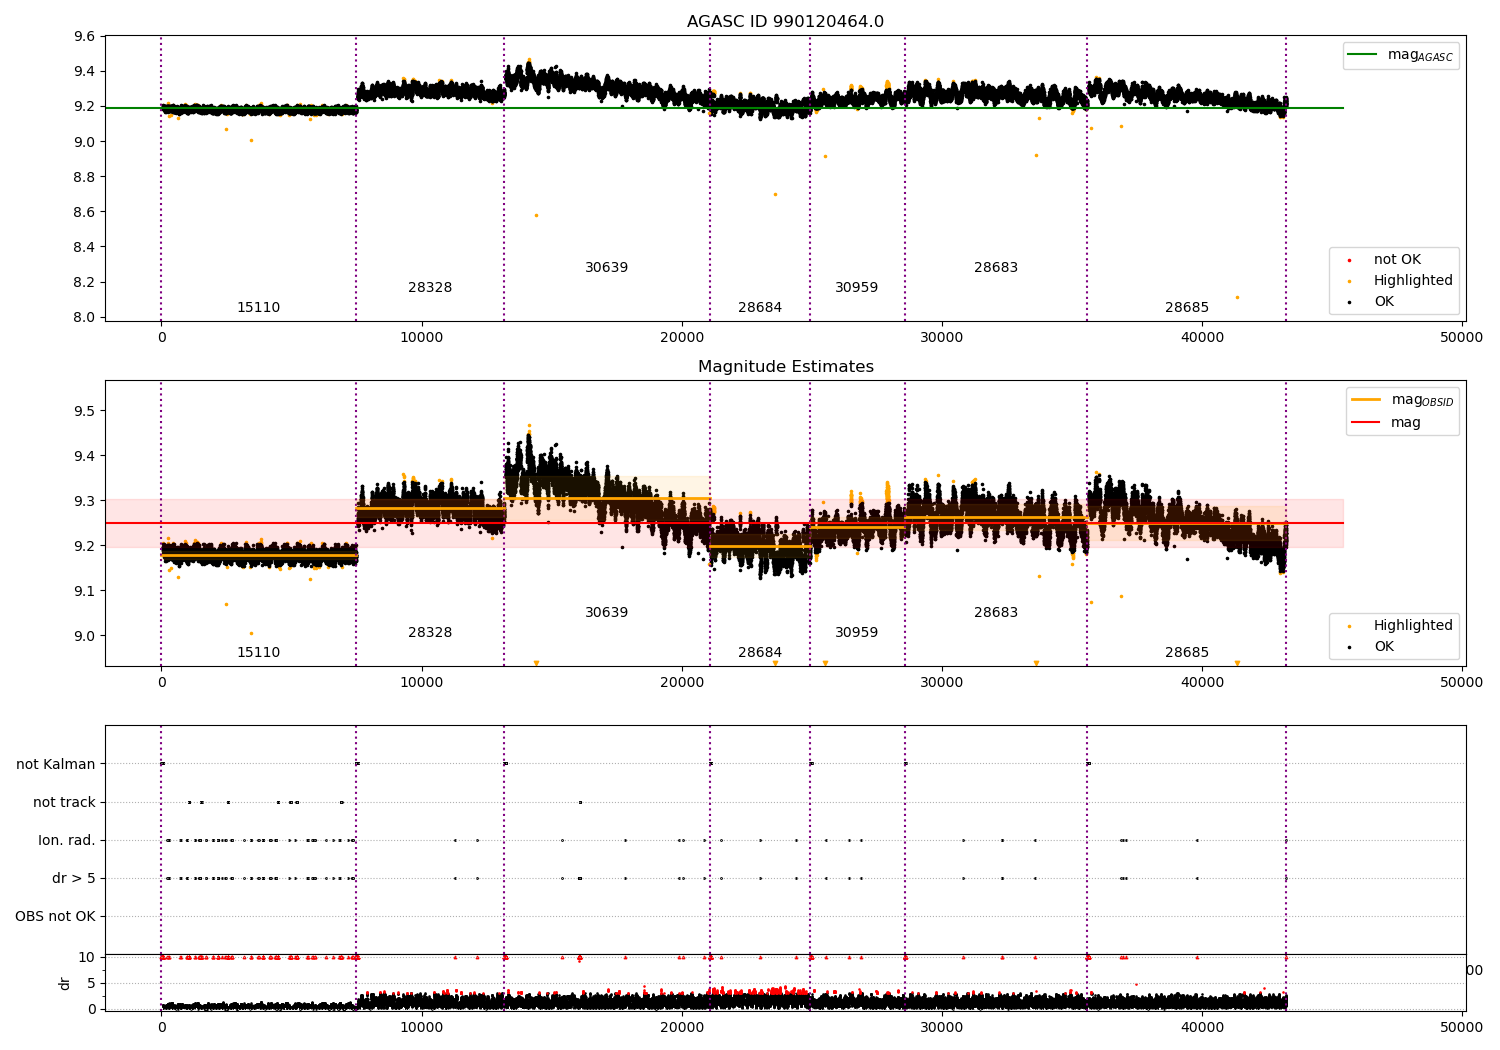The width and height of the screenshot is (1500, 1050).
Task: Click the rotated "dr" y-axis label
Action: pos(65,983)
